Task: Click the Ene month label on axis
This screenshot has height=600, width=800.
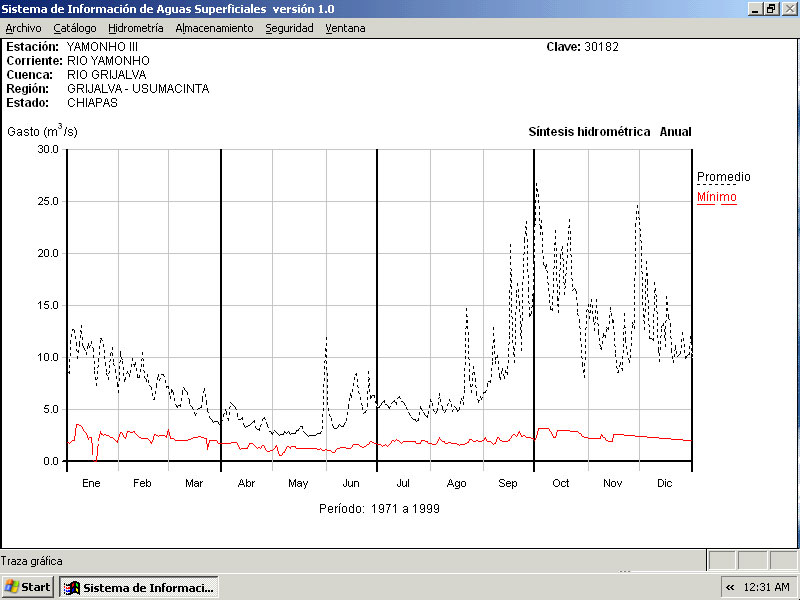Action: pyautogui.click(x=91, y=483)
